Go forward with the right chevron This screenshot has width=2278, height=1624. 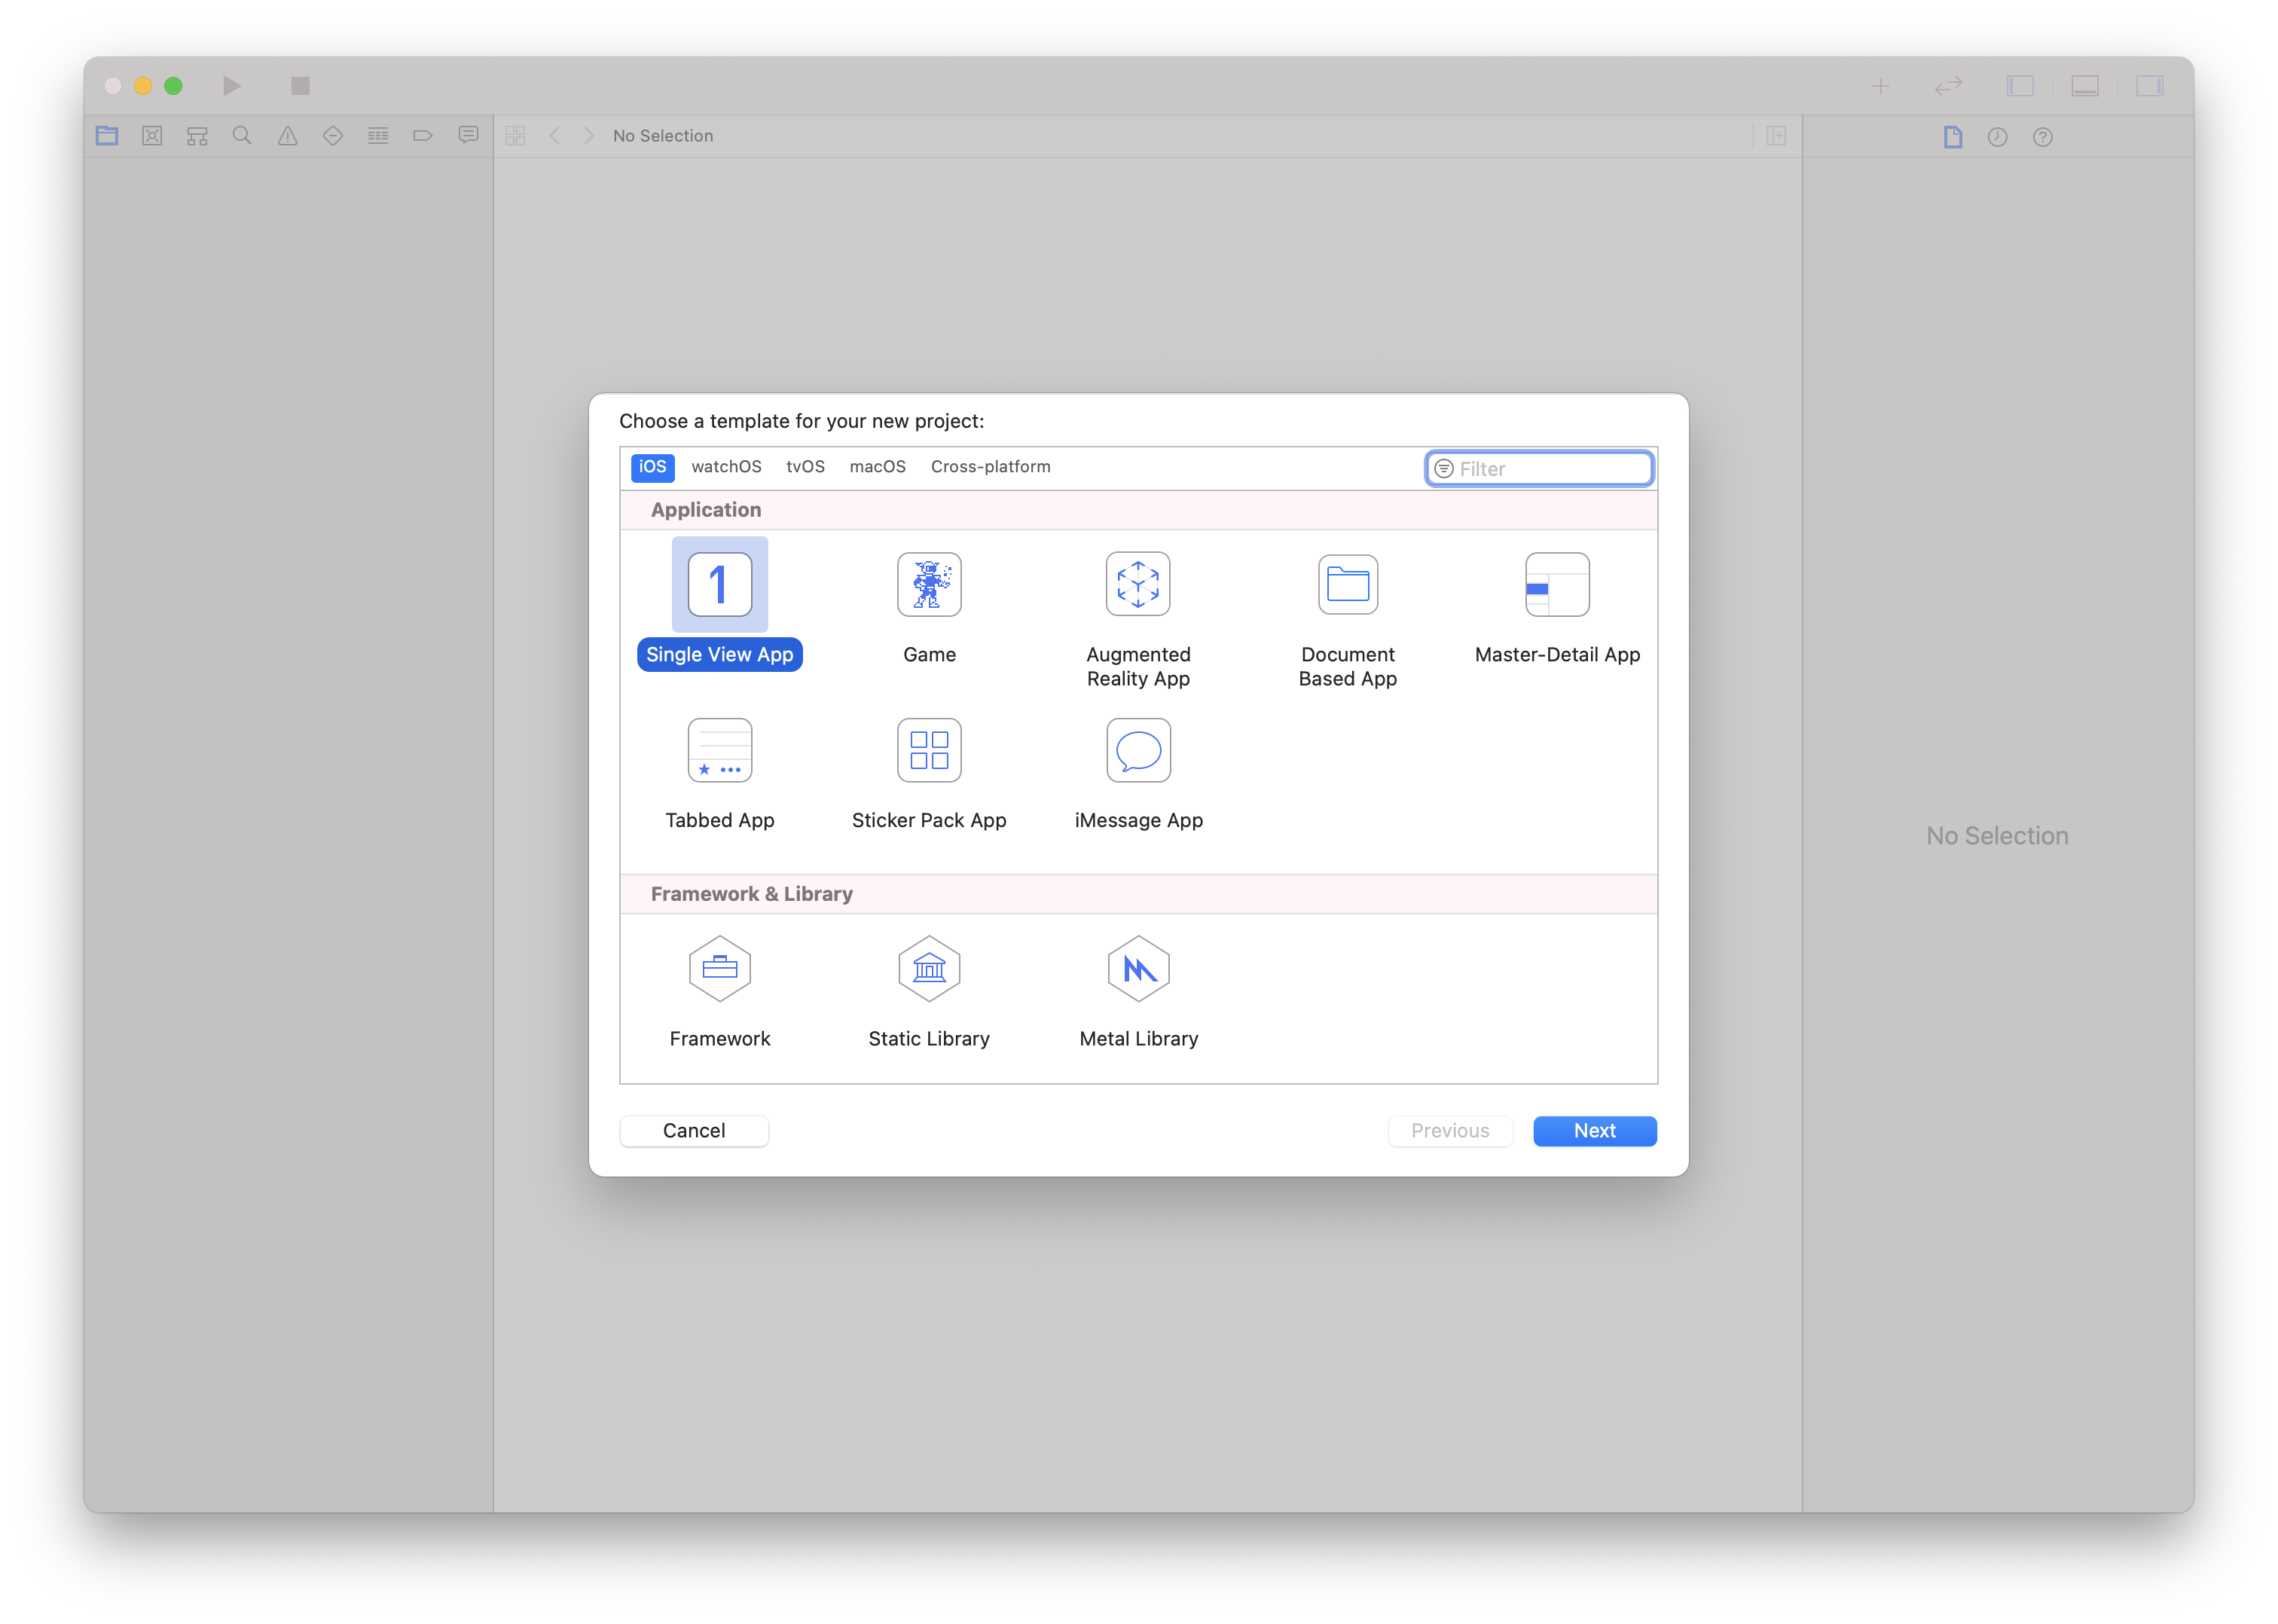click(x=589, y=136)
